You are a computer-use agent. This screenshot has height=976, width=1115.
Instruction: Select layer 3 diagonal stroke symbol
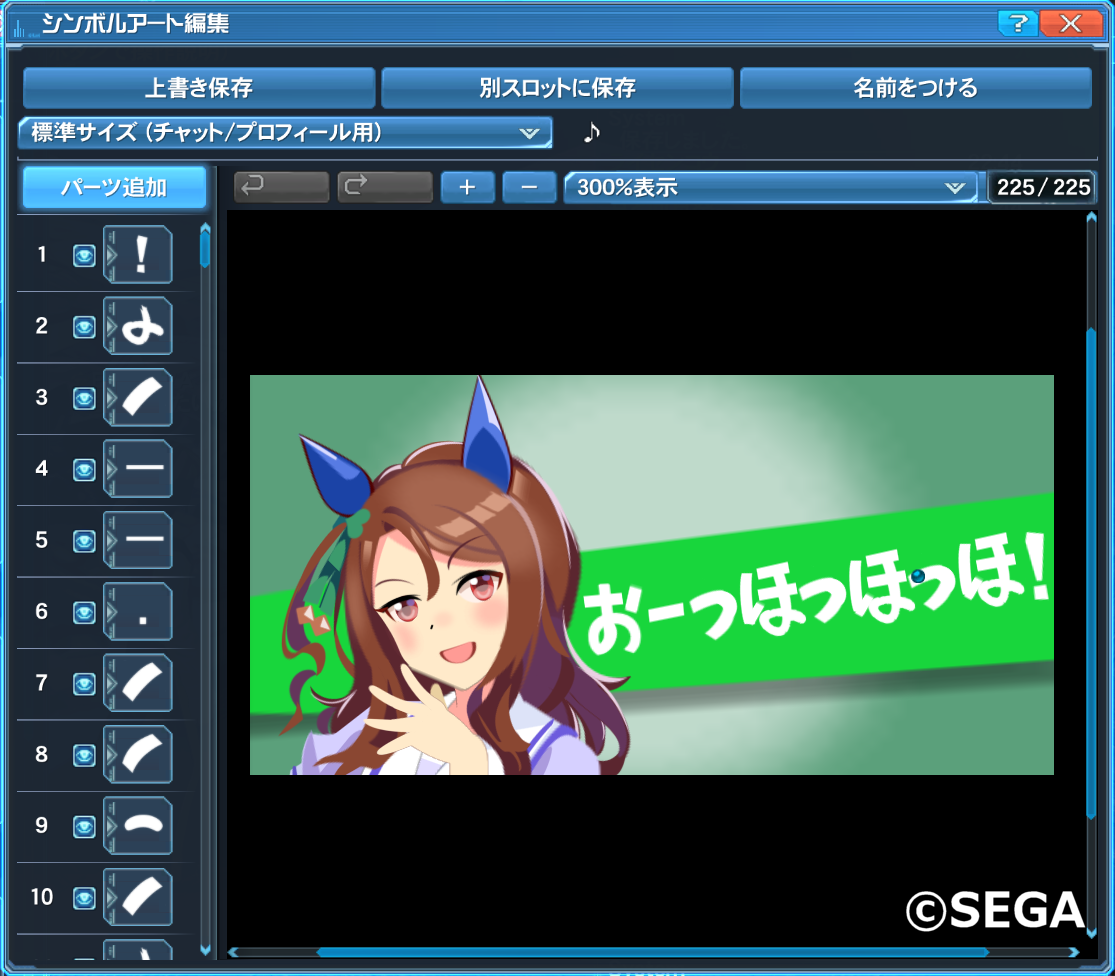[138, 397]
